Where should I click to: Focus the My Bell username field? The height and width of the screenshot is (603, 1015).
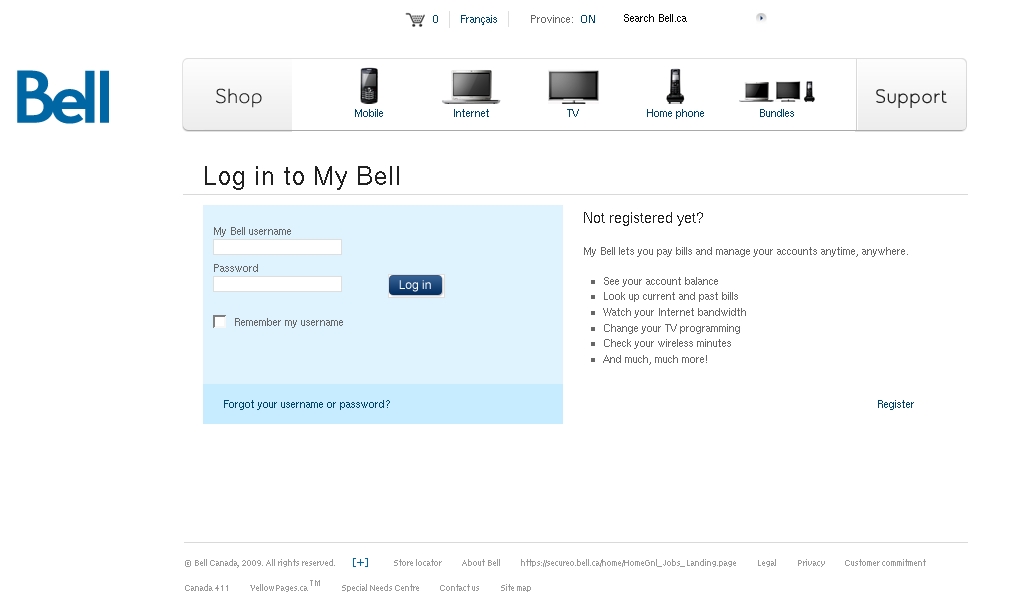(277, 247)
